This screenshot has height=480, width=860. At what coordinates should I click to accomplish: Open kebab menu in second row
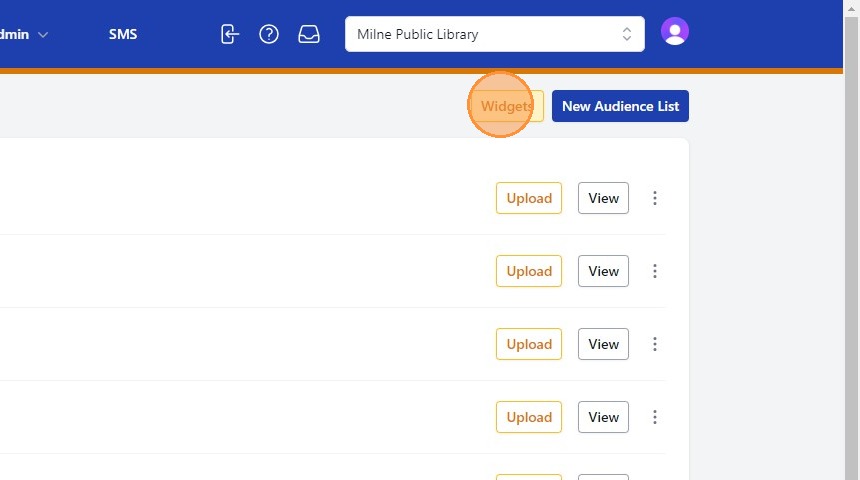tap(655, 271)
